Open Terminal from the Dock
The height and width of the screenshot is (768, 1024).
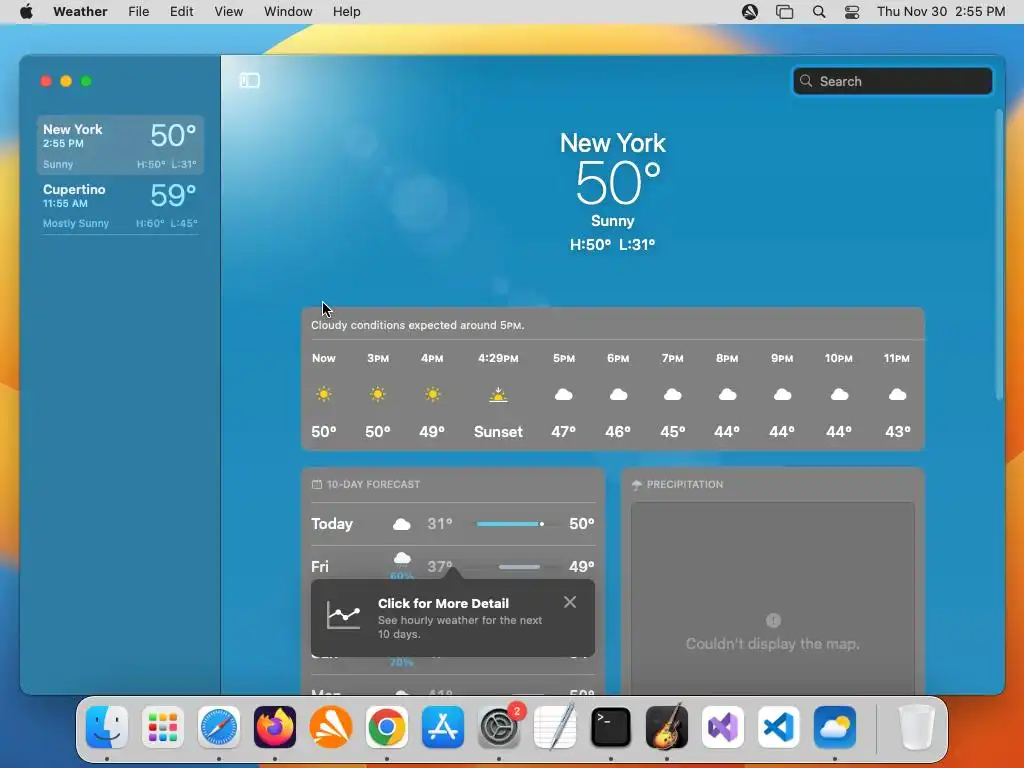coord(611,727)
